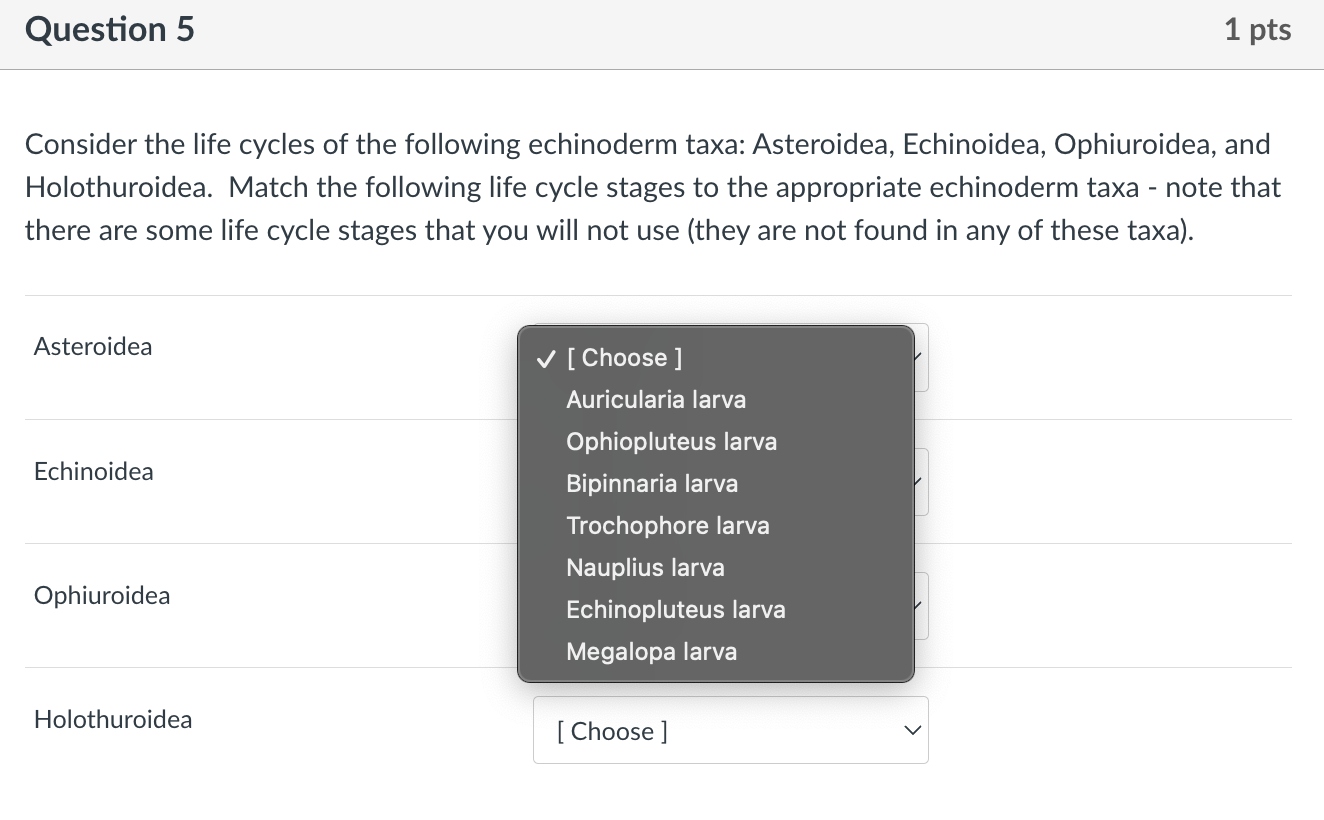1324x820 pixels.
Task: Click the Holothuroidea row label
Action: tap(112, 719)
